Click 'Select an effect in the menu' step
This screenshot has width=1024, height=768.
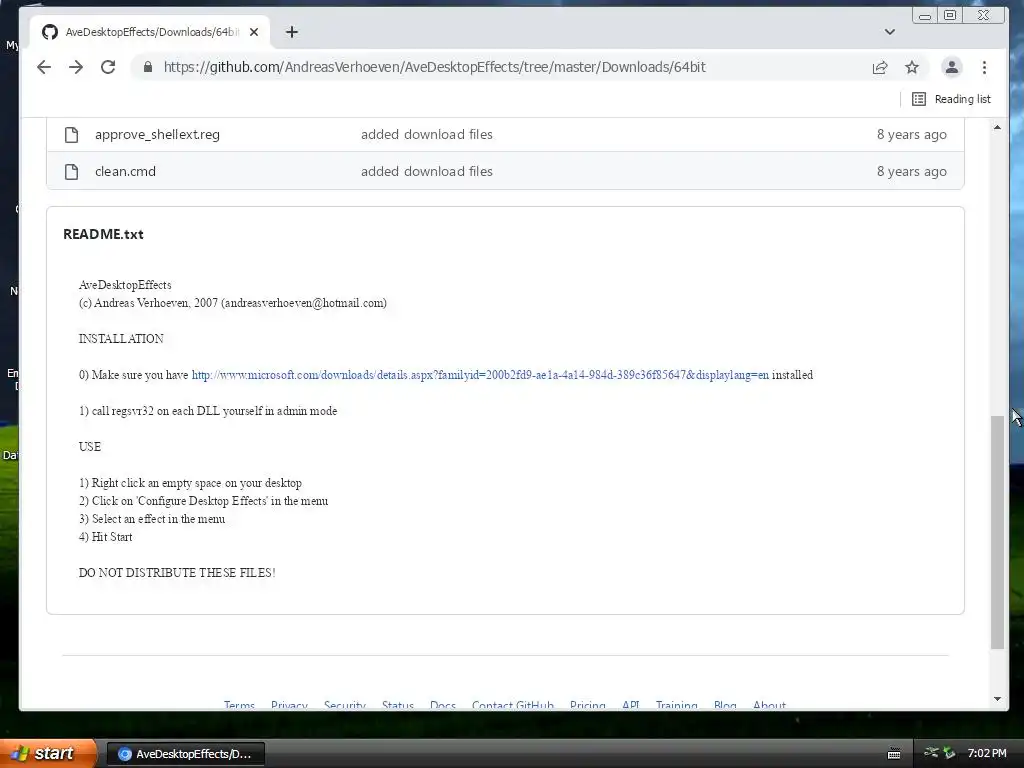pos(152,519)
